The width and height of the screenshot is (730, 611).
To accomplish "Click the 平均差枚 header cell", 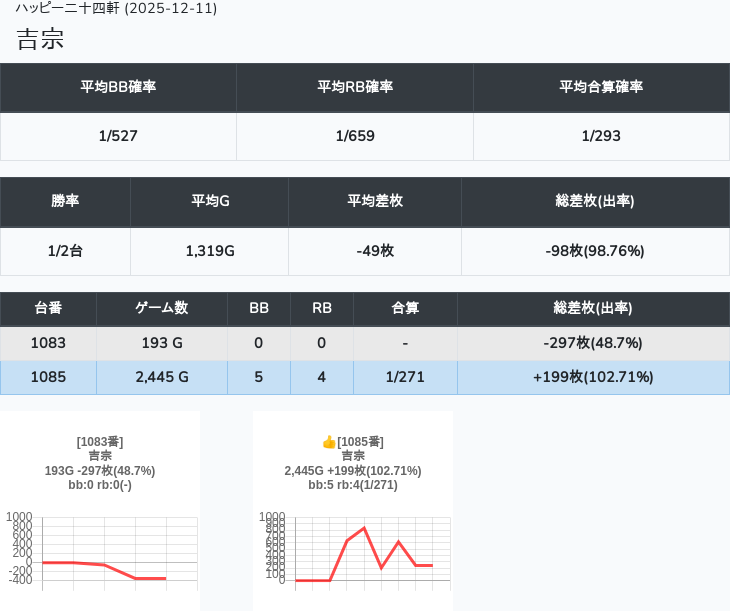I will (x=375, y=201).
